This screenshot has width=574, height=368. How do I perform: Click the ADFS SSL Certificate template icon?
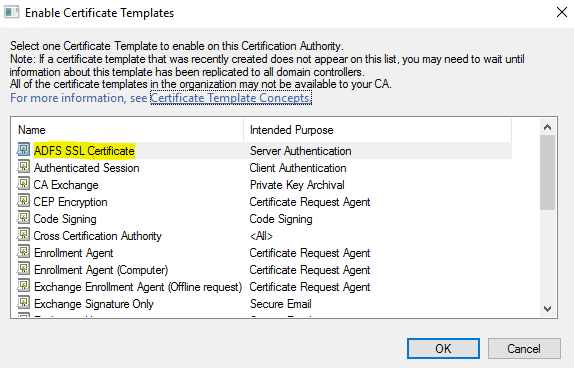(x=23, y=150)
